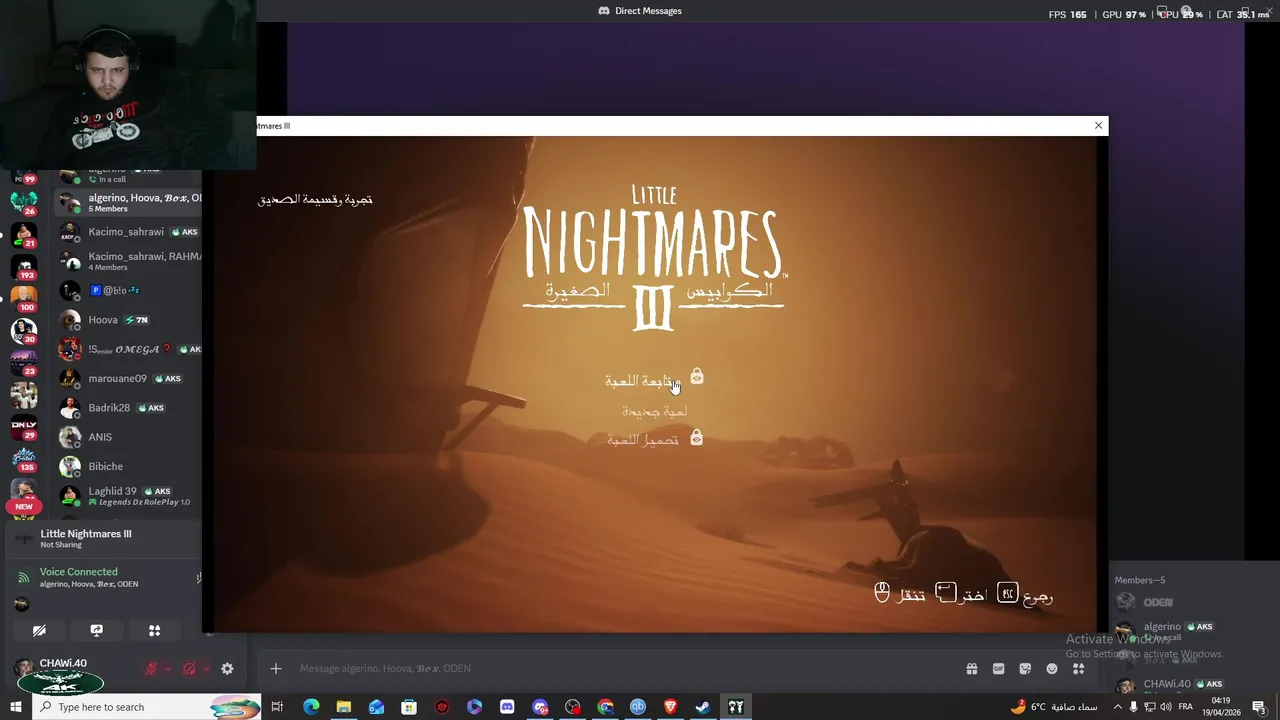Open Microsoft Store from the taskbar
The height and width of the screenshot is (720, 1280).
pos(409,707)
